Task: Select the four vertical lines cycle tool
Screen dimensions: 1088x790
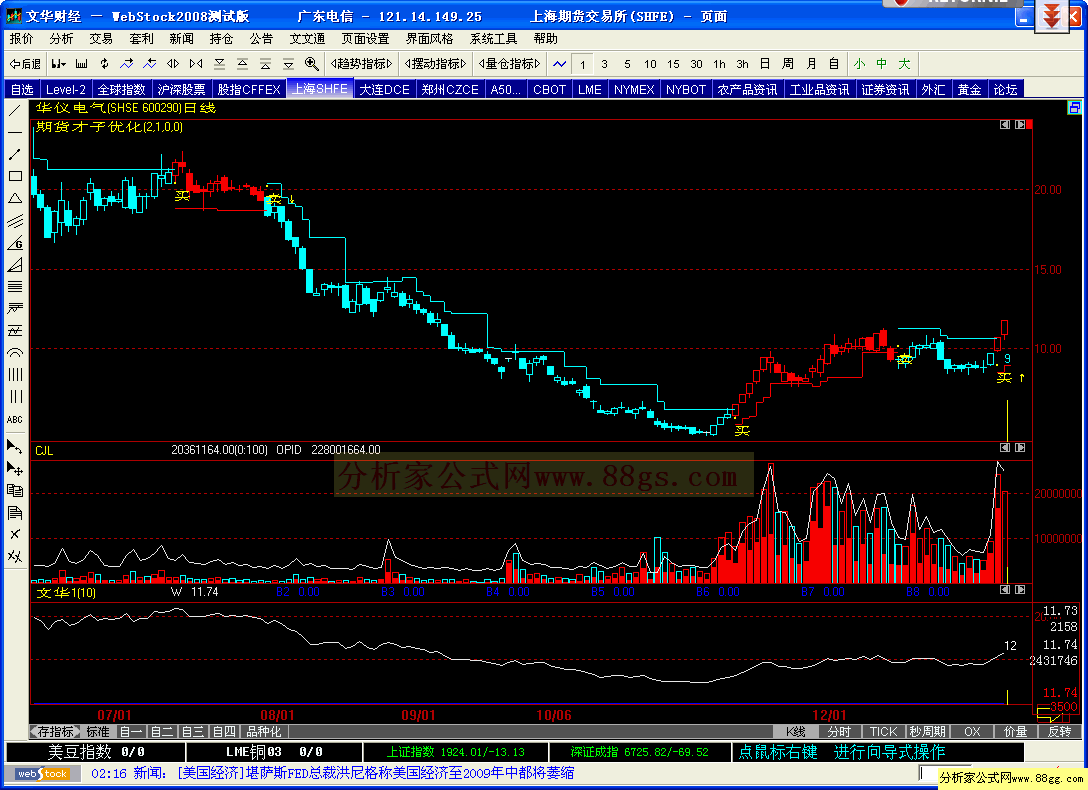Action: [x=15, y=375]
